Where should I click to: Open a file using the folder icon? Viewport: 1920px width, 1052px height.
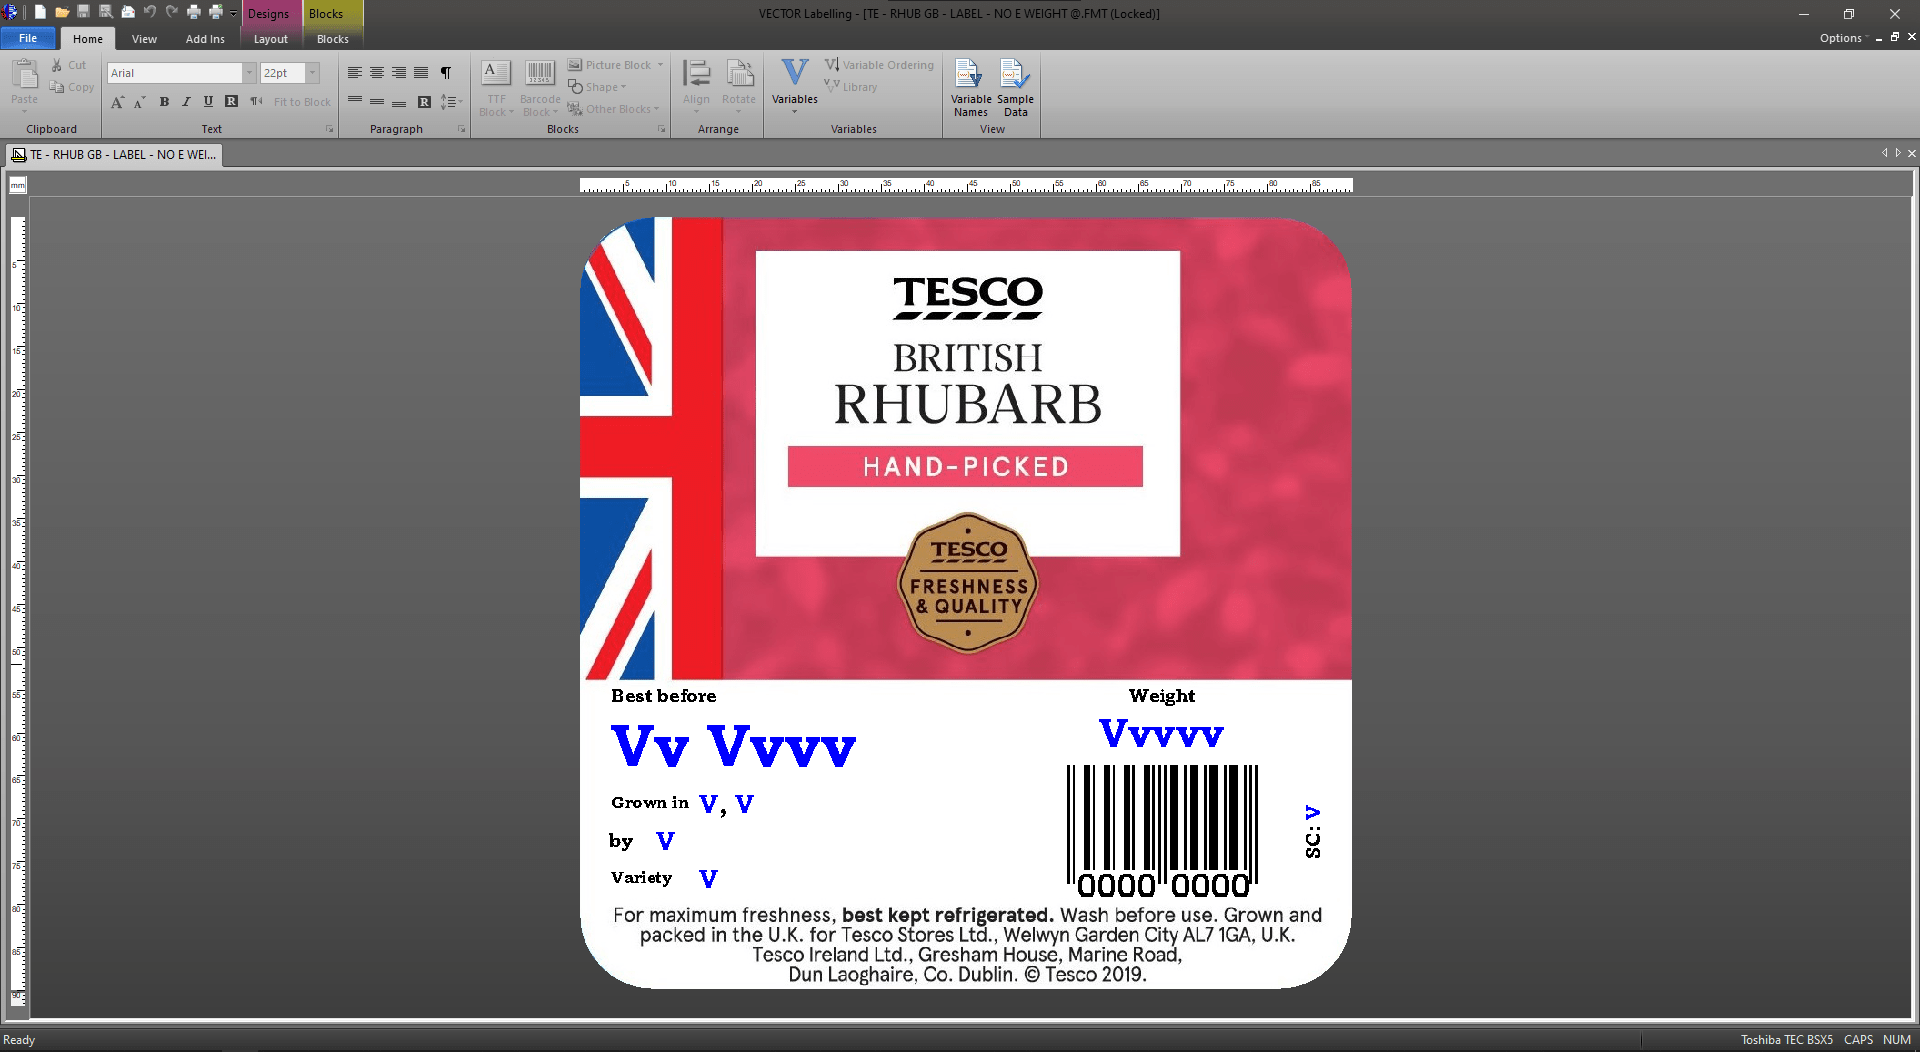pyautogui.click(x=62, y=13)
